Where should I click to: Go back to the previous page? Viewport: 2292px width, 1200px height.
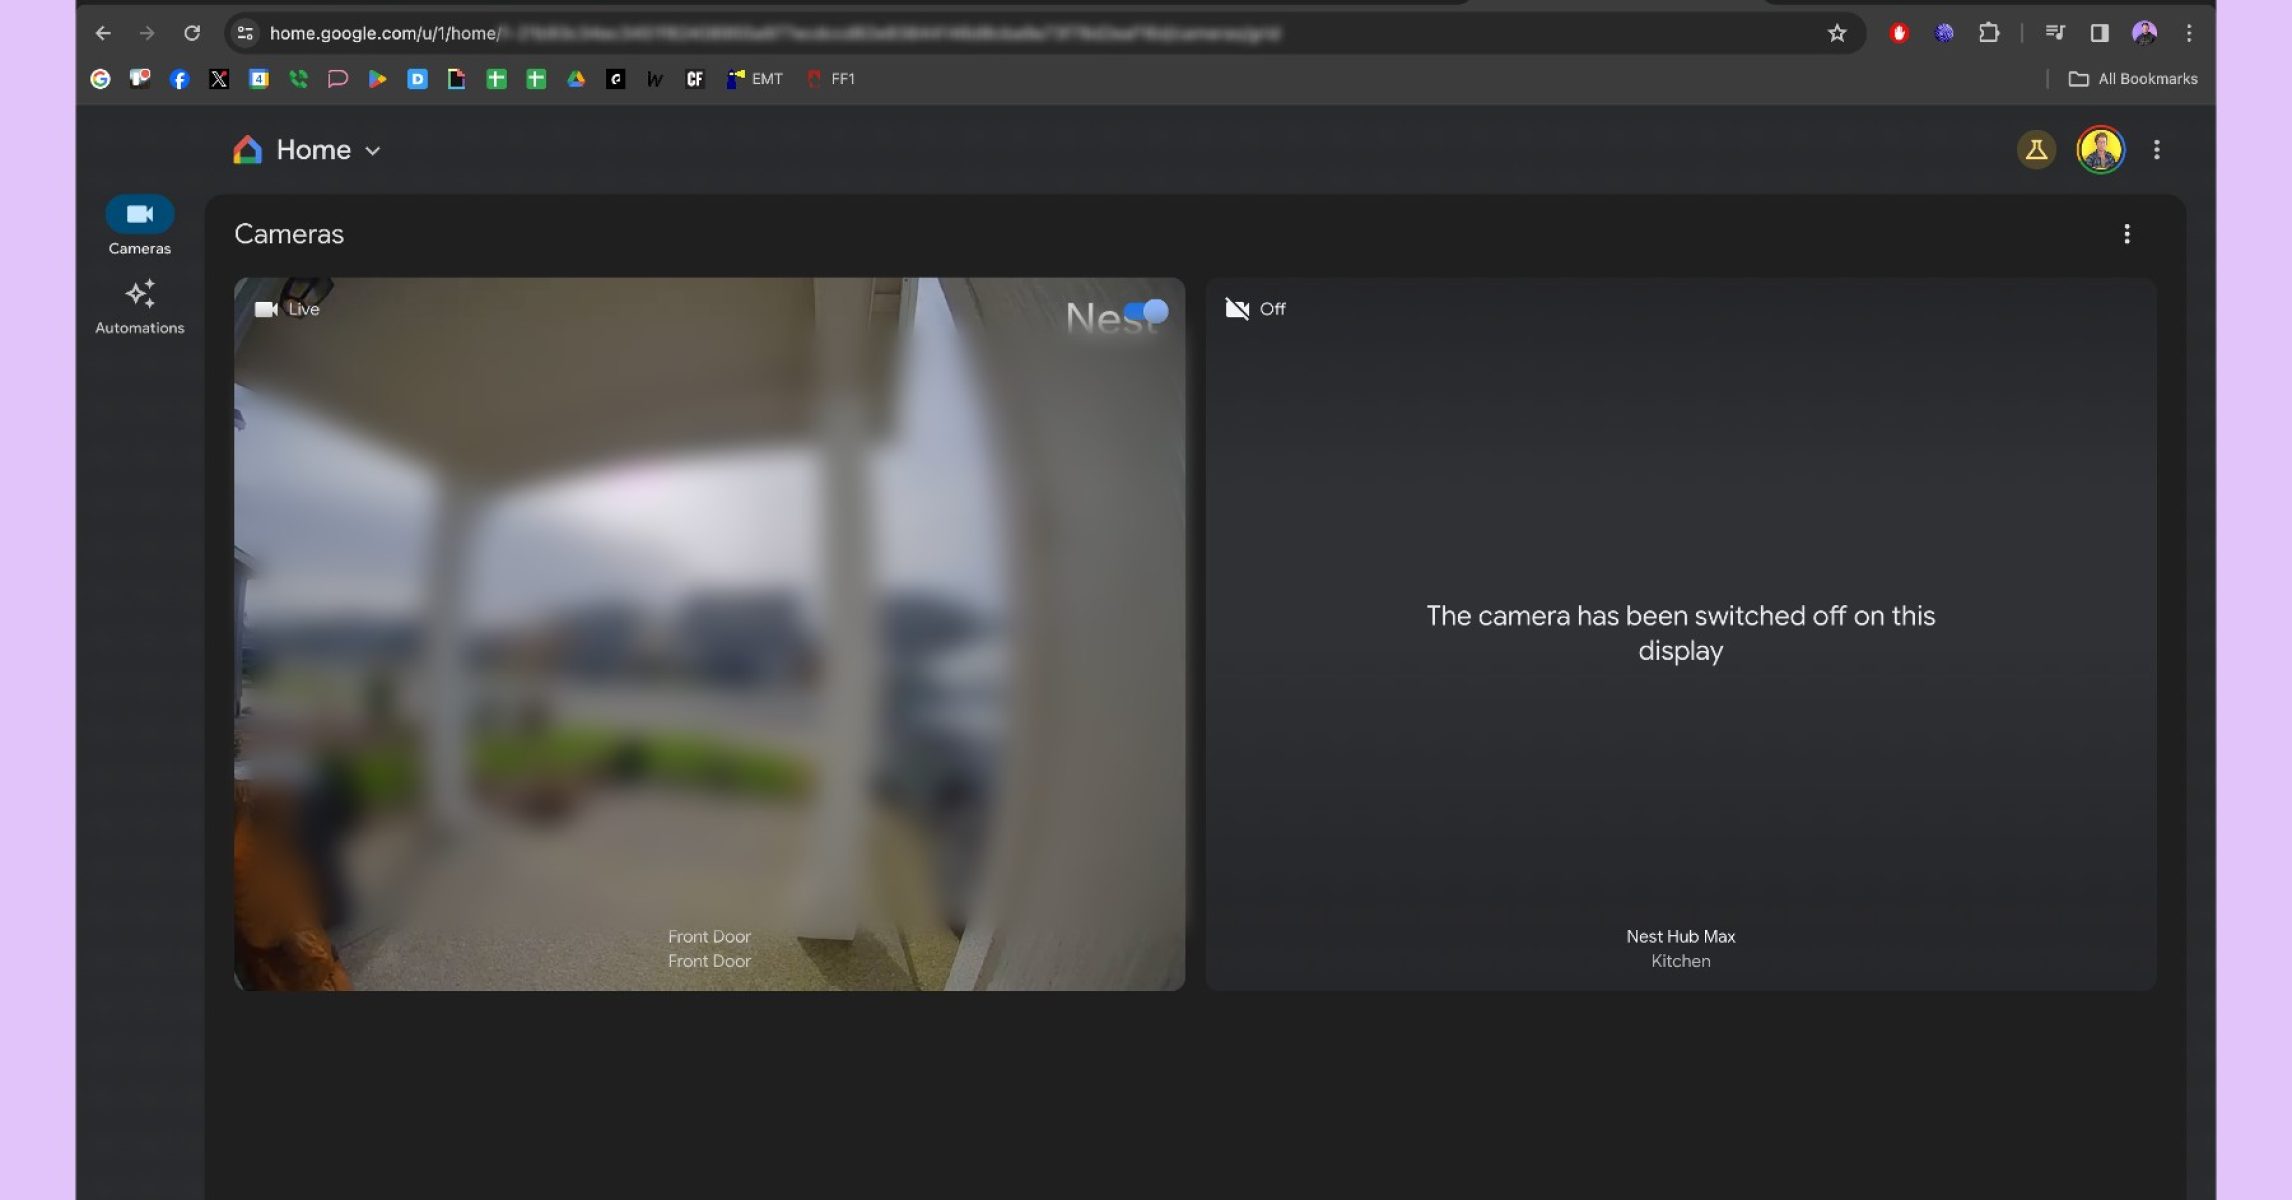(103, 33)
